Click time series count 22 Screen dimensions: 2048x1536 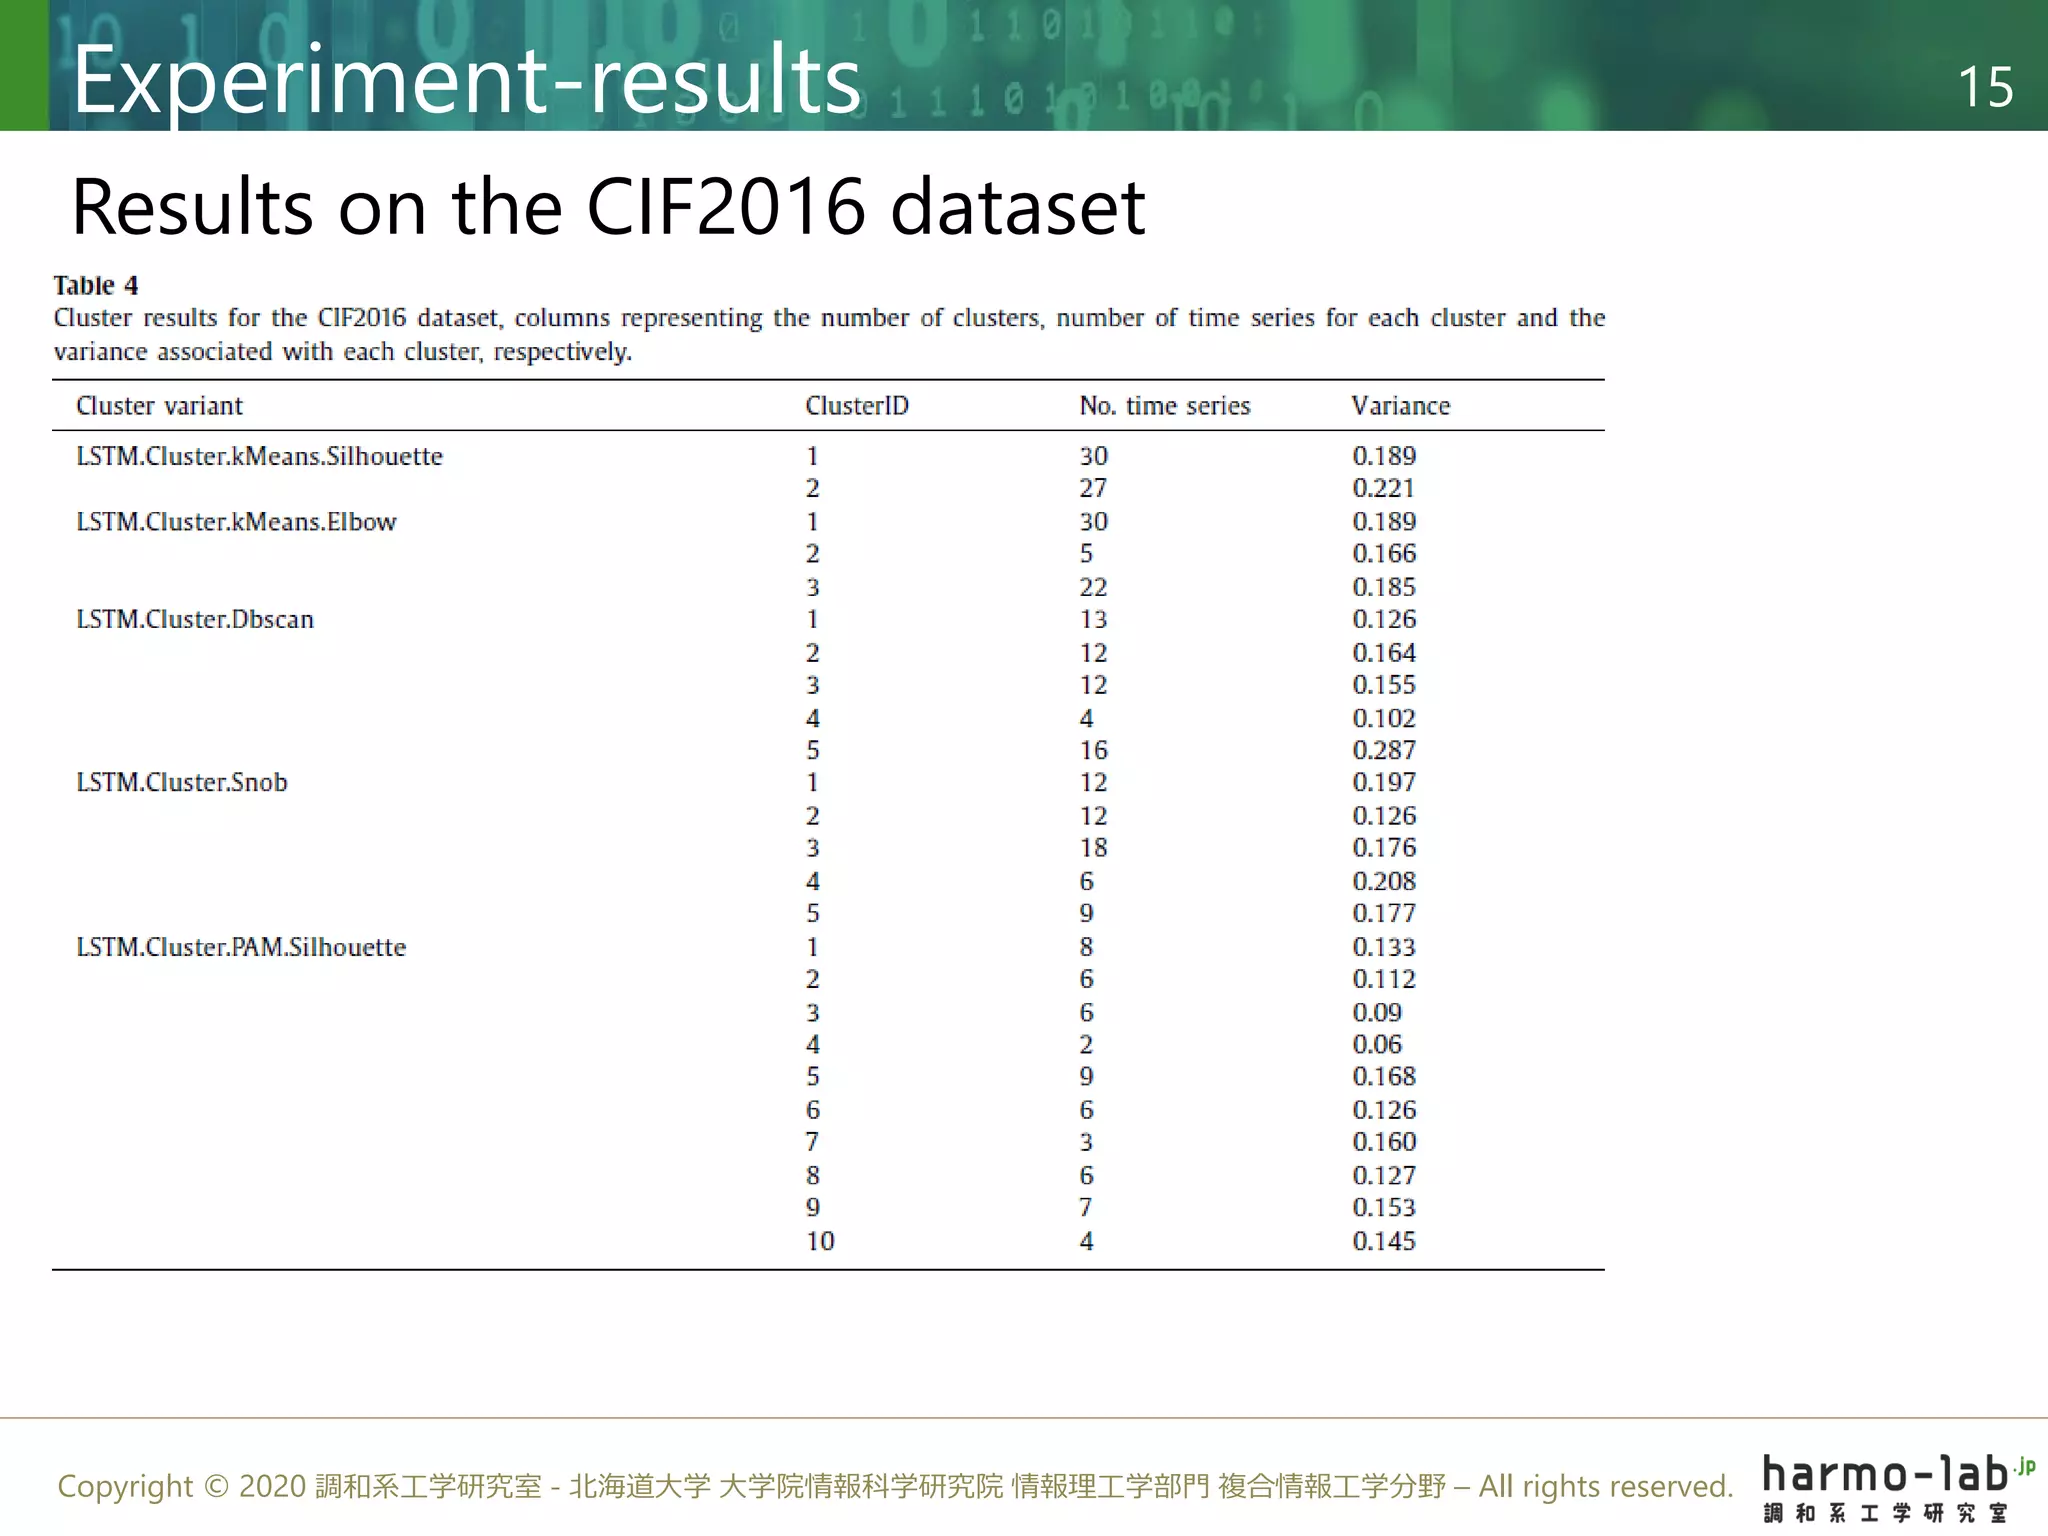(x=1093, y=587)
